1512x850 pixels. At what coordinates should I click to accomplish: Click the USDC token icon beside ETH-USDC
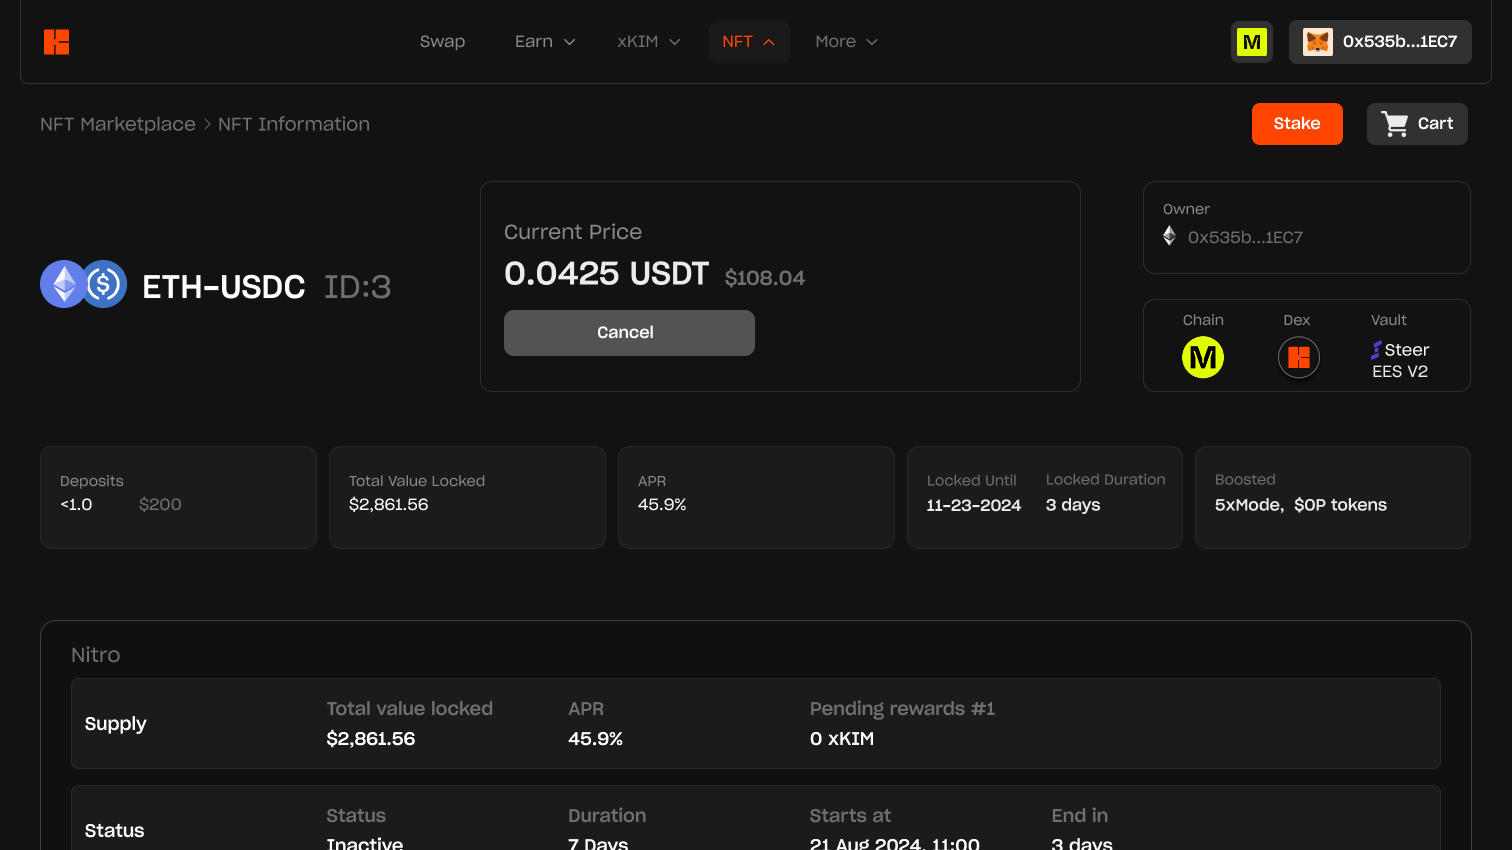[x=104, y=284]
